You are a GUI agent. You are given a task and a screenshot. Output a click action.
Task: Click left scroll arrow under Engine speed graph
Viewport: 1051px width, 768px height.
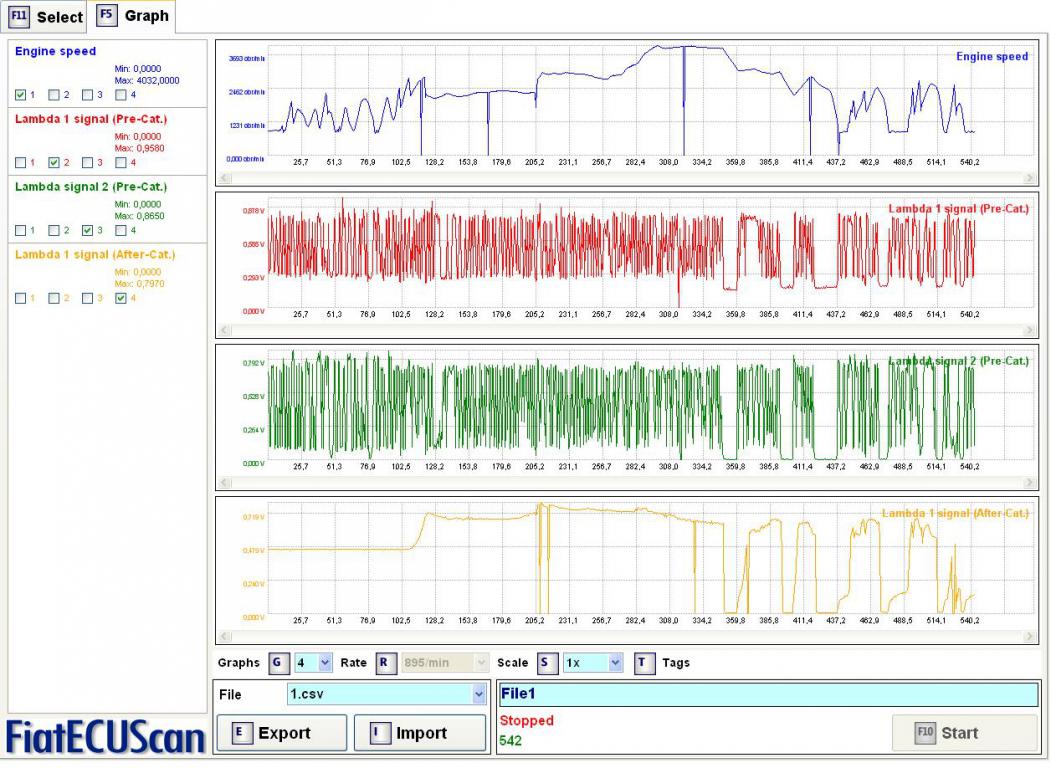point(225,178)
